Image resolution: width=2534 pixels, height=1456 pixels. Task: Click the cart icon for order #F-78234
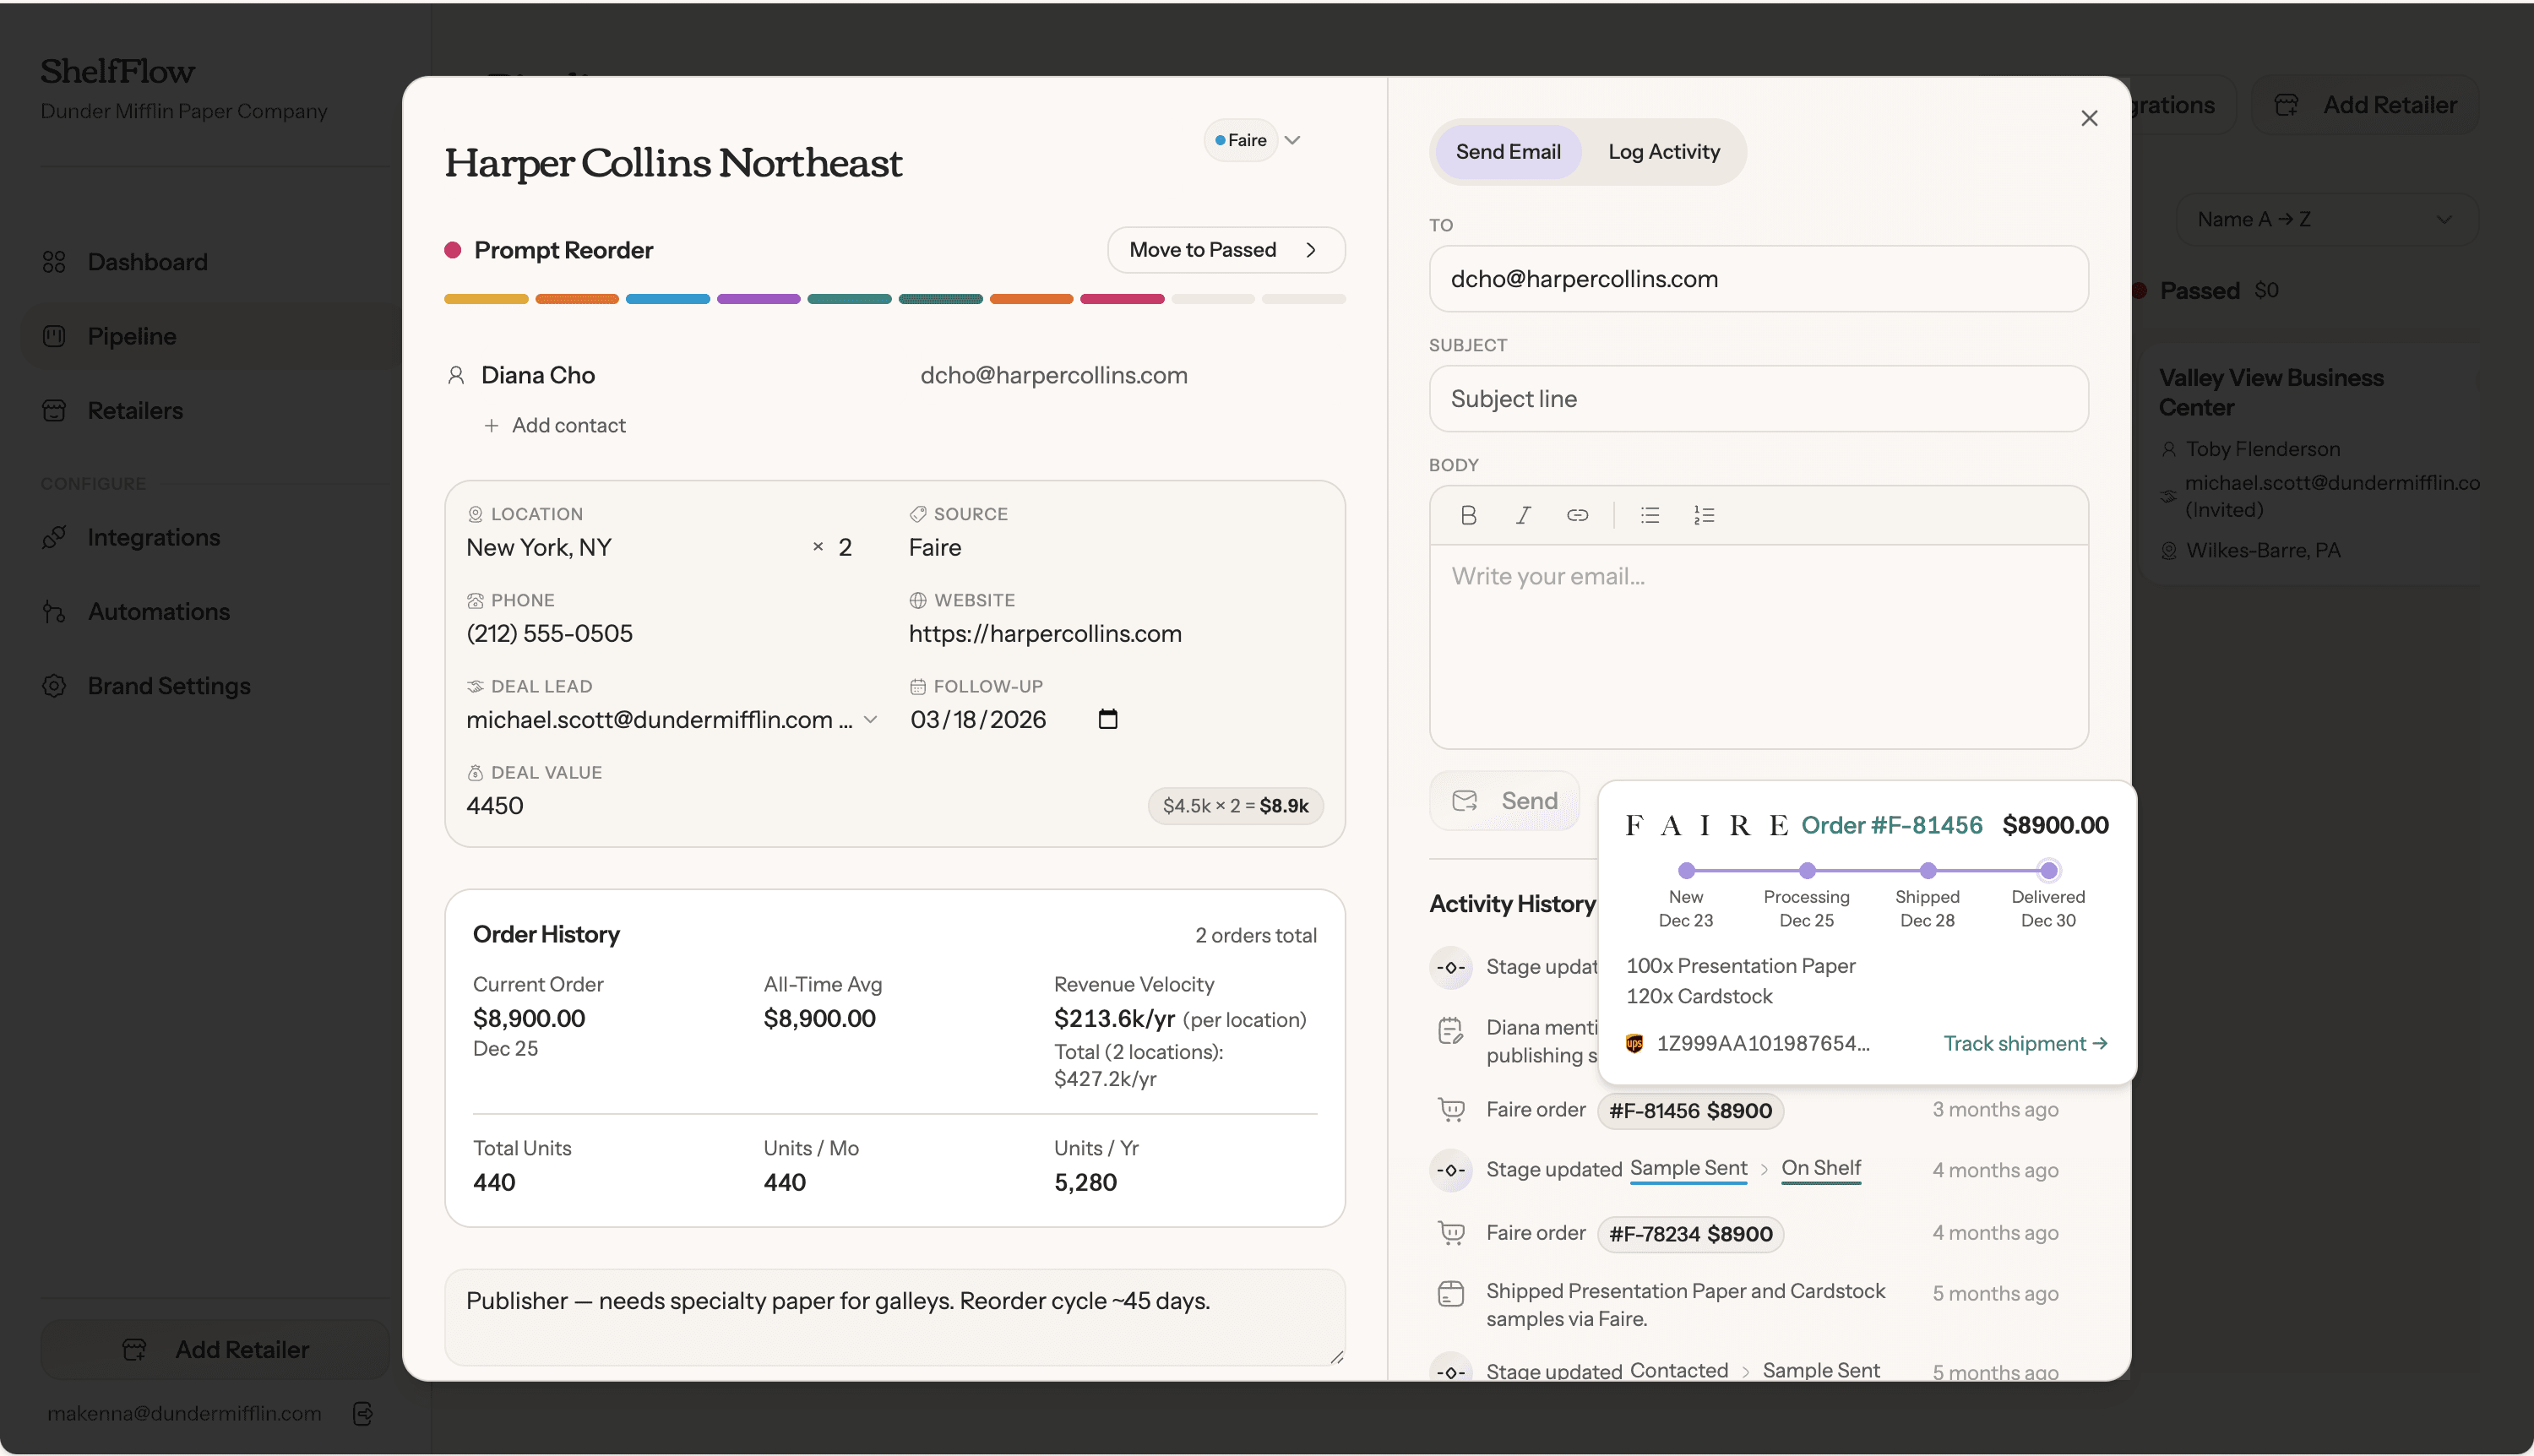[x=1451, y=1233]
